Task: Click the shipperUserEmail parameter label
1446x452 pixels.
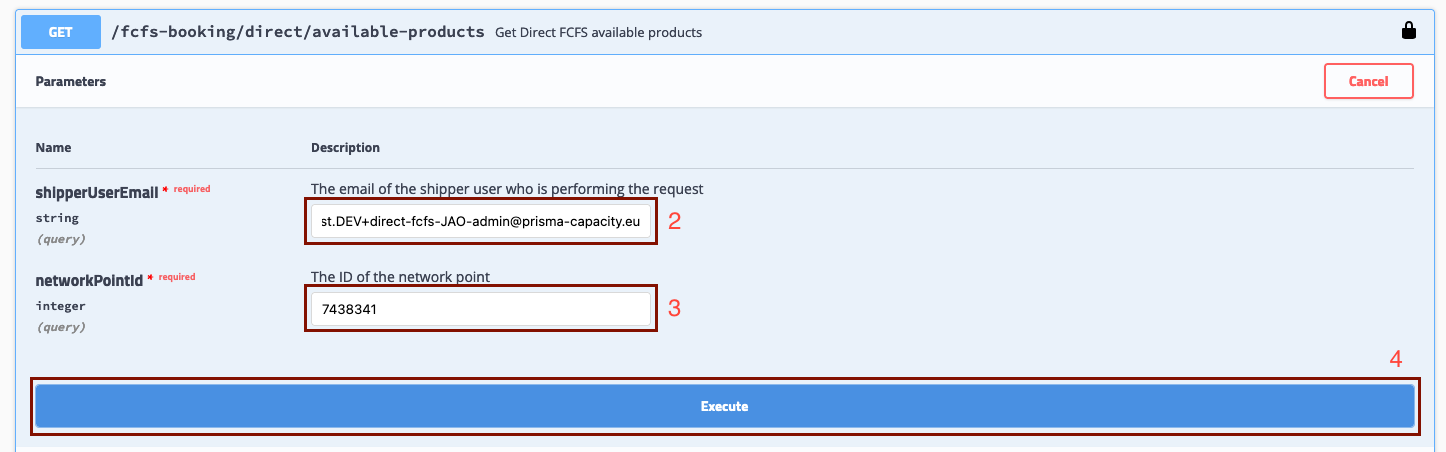Action: click(96, 191)
